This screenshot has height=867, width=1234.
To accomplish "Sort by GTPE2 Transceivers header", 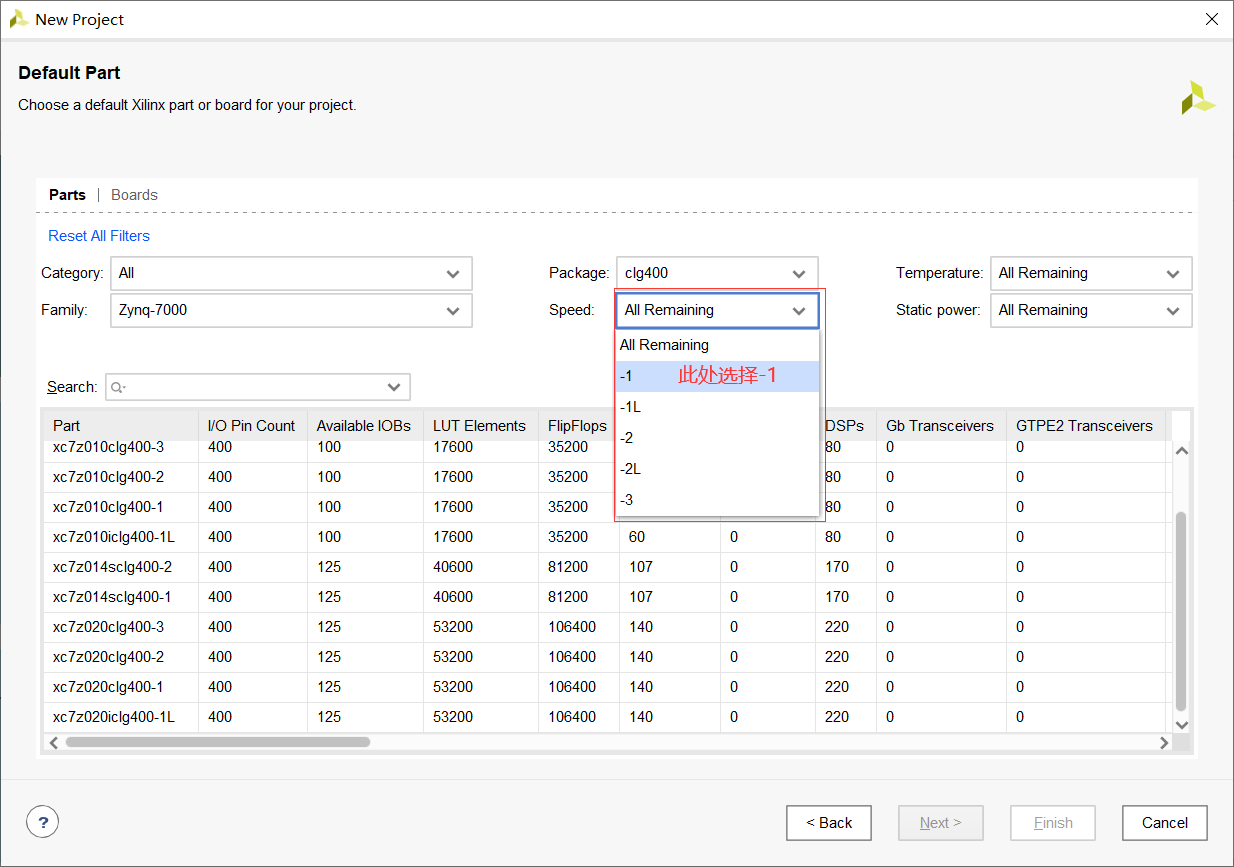I will [x=1085, y=426].
